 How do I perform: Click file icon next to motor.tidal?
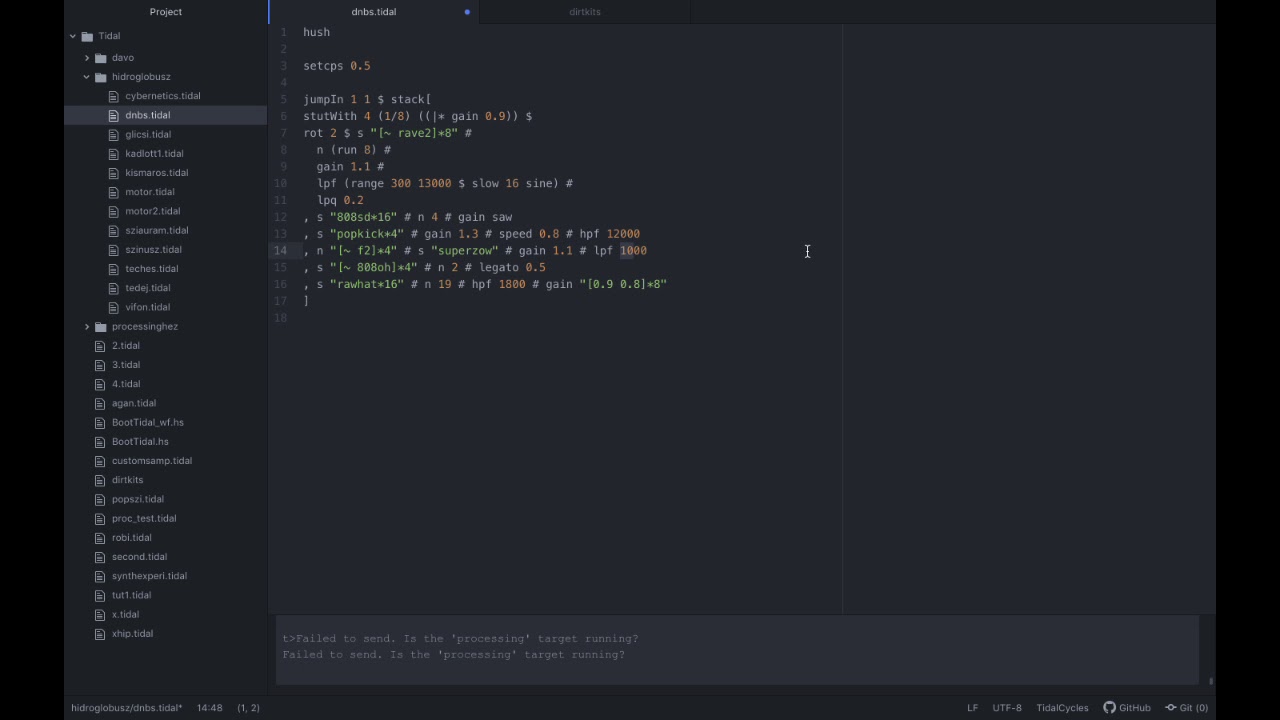[113, 192]
